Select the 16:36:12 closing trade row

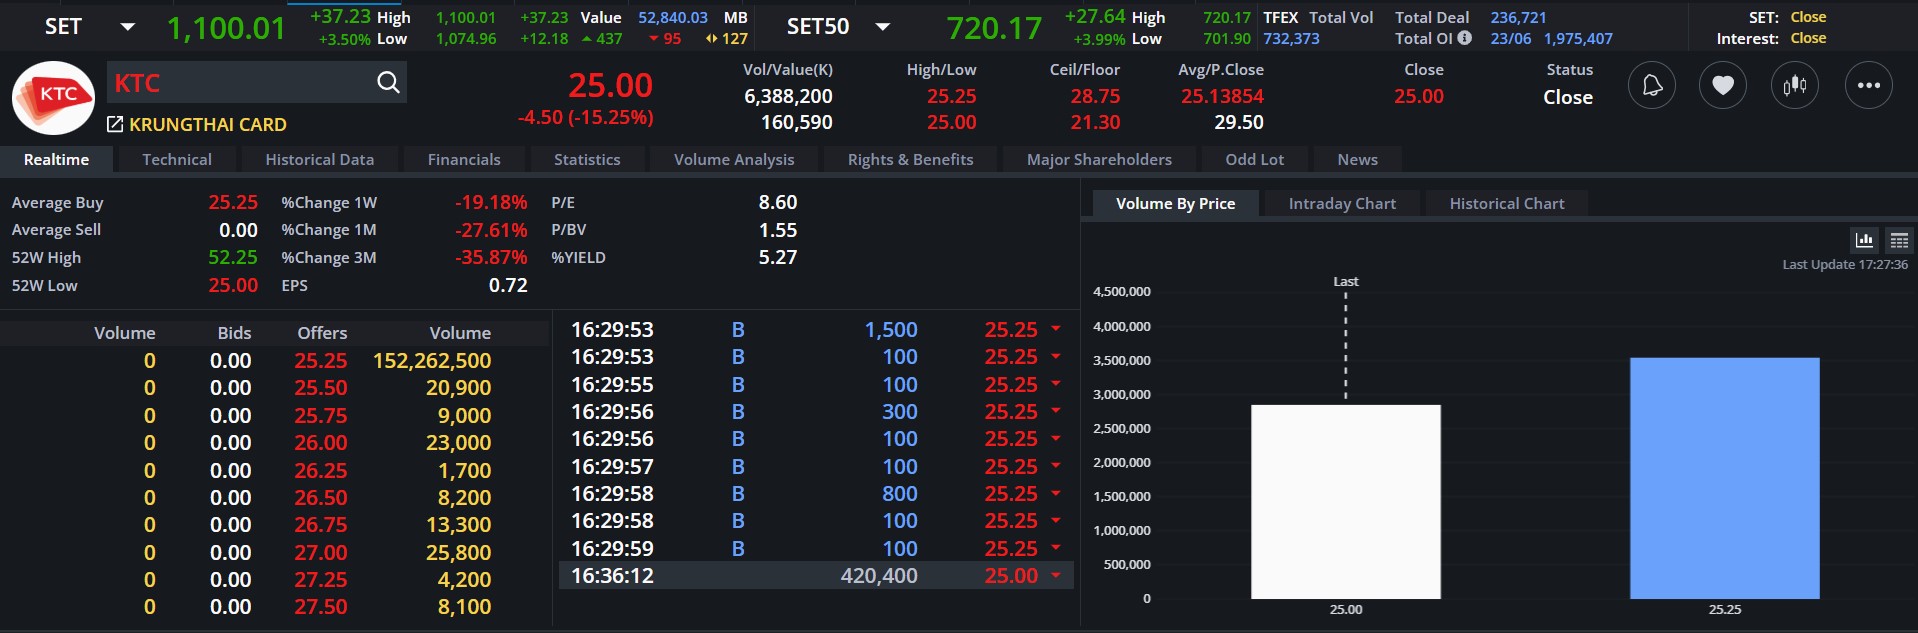click(816, 576)
